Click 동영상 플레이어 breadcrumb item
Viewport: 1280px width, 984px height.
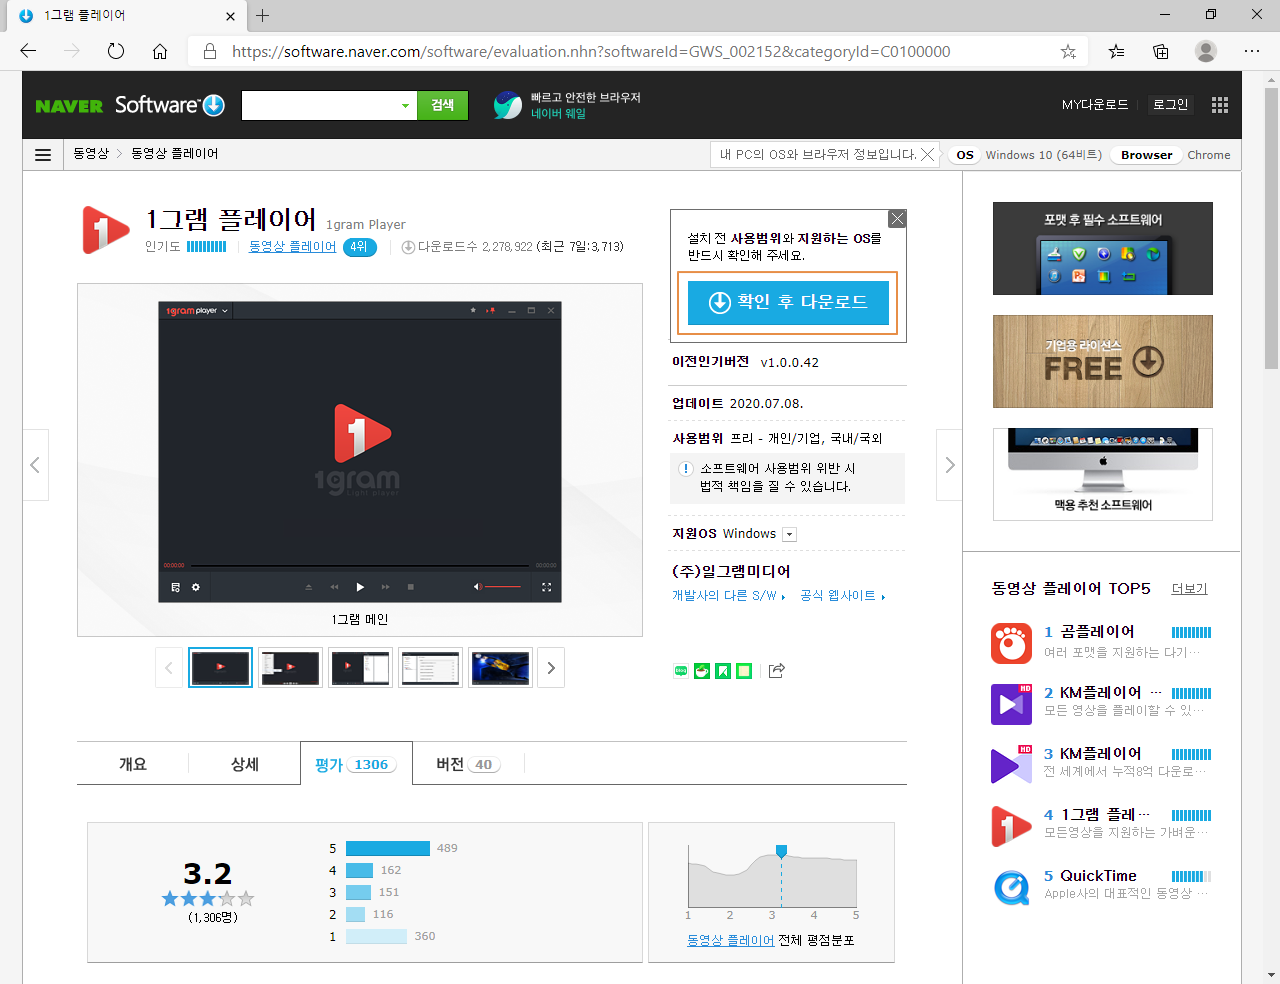pos(175,154)
